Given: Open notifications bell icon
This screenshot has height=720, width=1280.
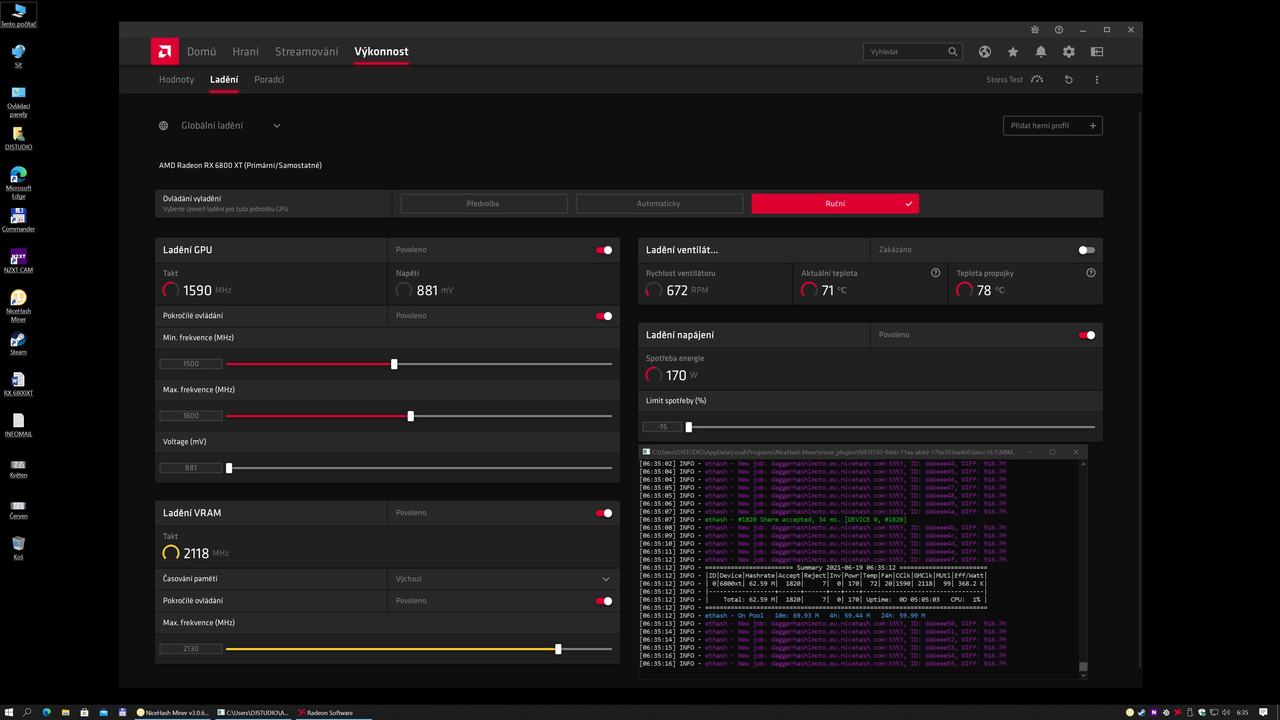Looking at the screenshot, I should click(x=1041, y=51).
